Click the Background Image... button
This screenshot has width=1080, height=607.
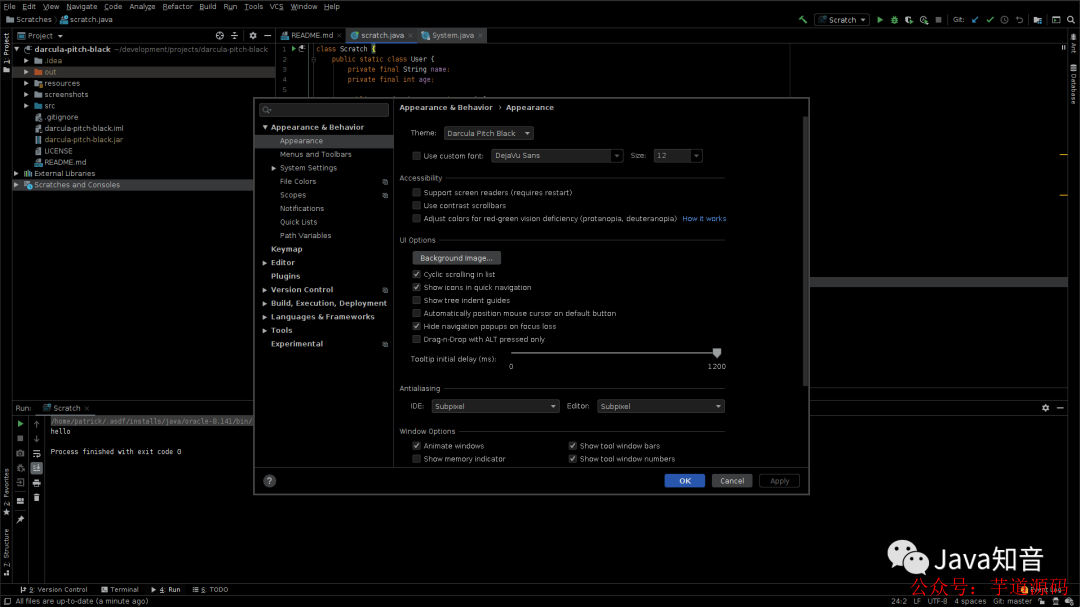click(x=456, y=258)
